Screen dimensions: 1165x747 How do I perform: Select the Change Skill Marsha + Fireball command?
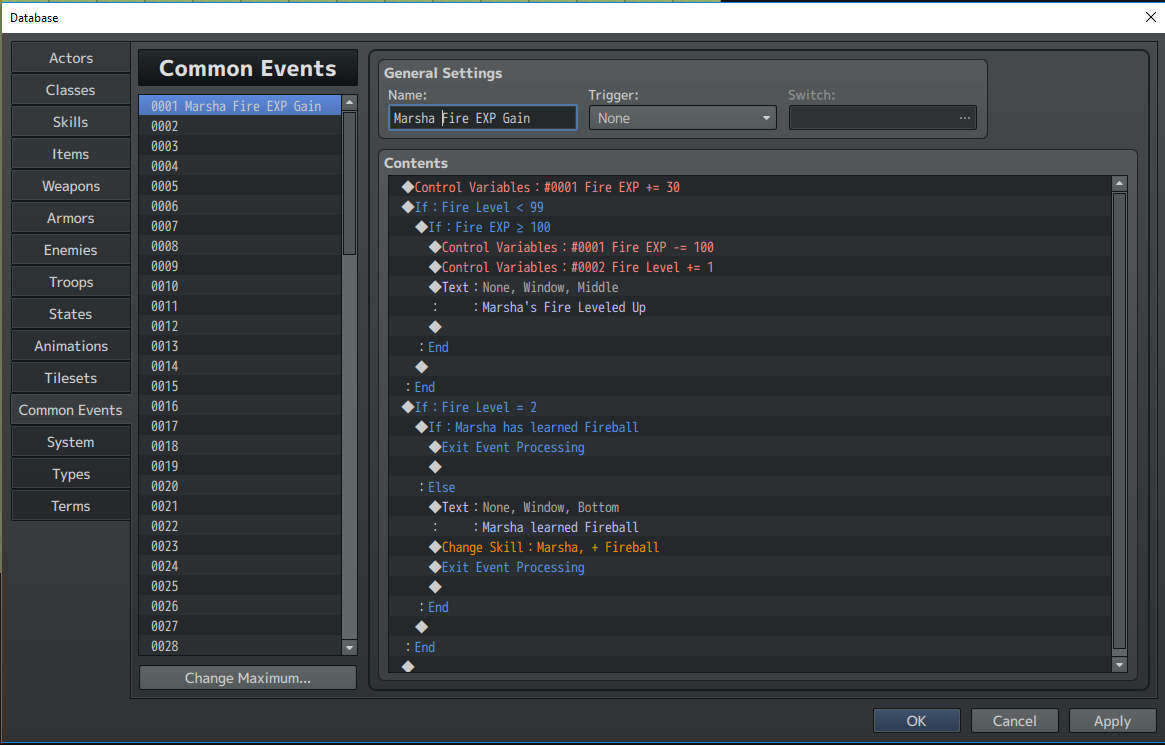(x=550, y=548)
